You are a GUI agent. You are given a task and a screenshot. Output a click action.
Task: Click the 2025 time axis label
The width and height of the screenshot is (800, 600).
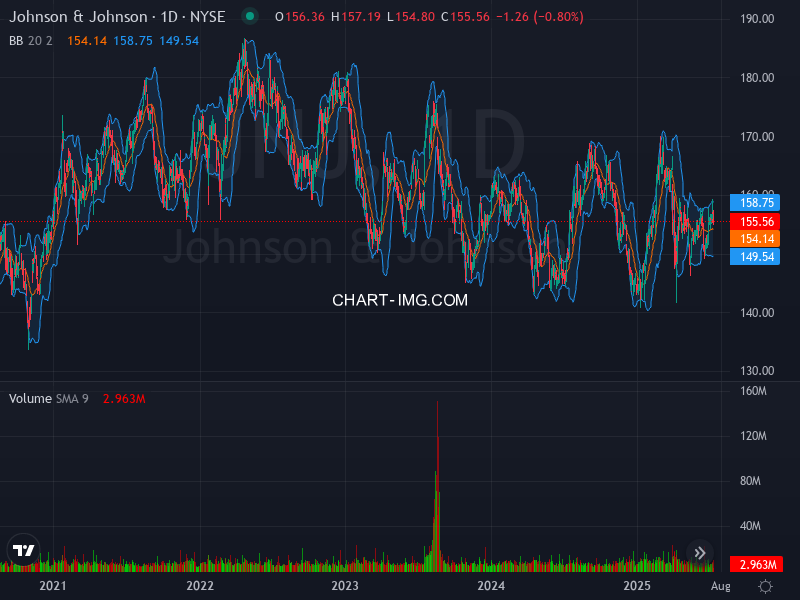(637, 586)
